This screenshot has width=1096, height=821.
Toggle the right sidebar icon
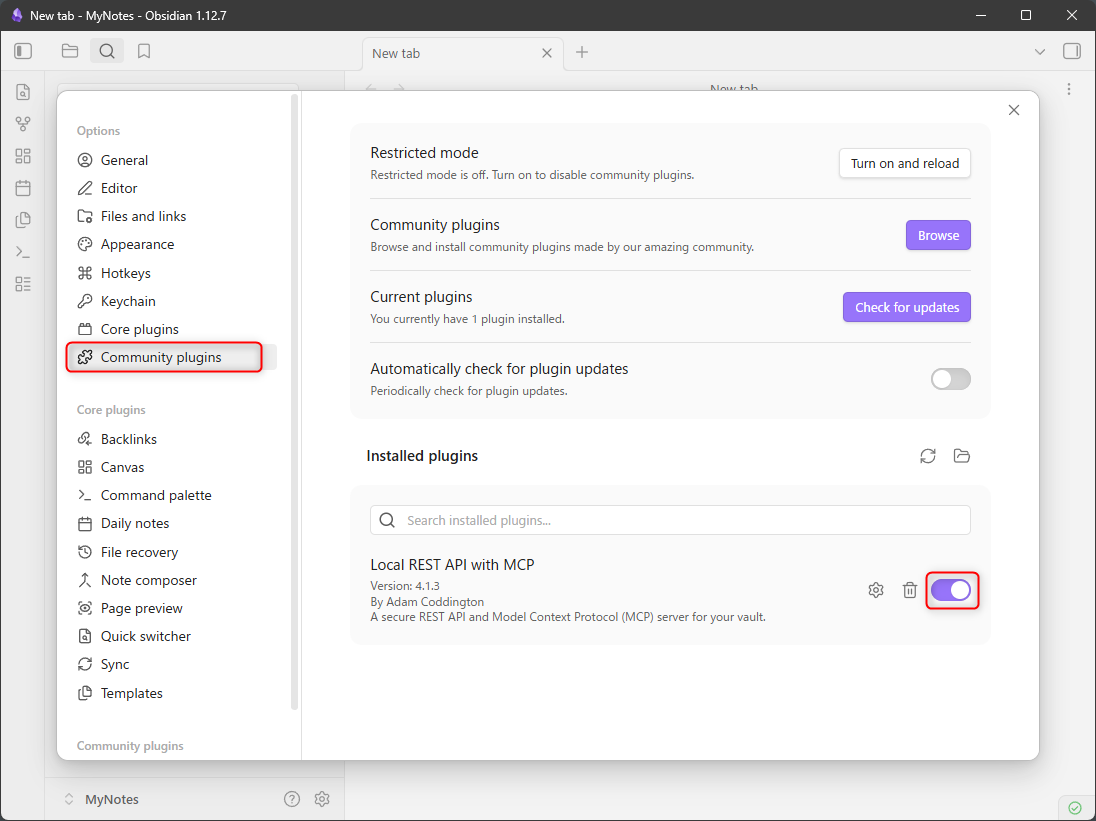pyautogui.click(x=1072, y=51)
